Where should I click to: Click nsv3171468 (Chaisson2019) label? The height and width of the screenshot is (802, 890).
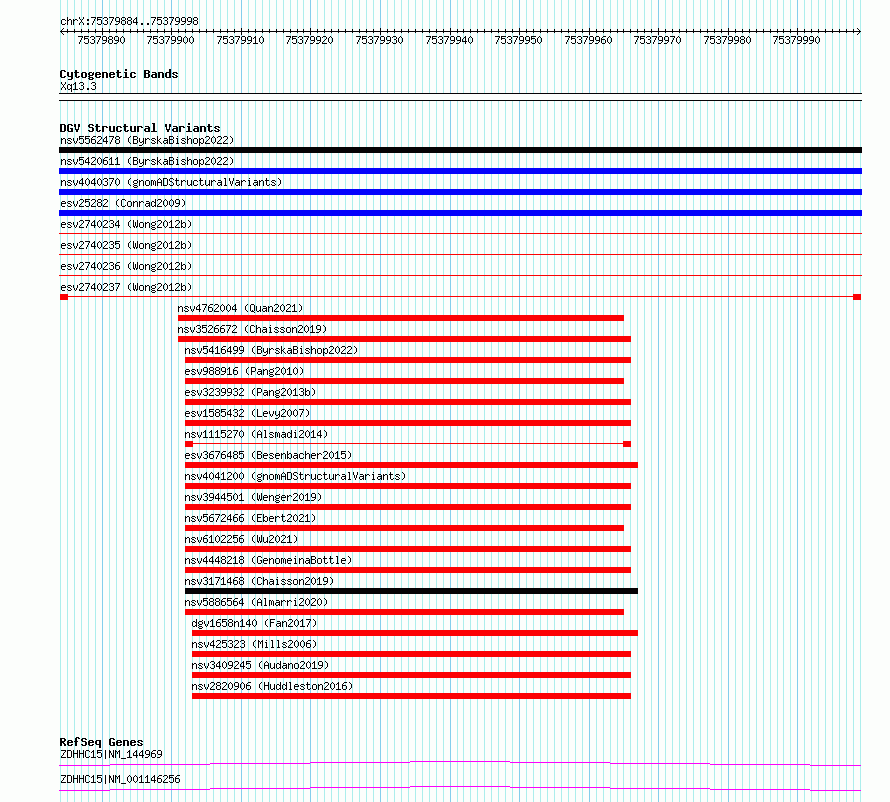[x=259, y=581]
